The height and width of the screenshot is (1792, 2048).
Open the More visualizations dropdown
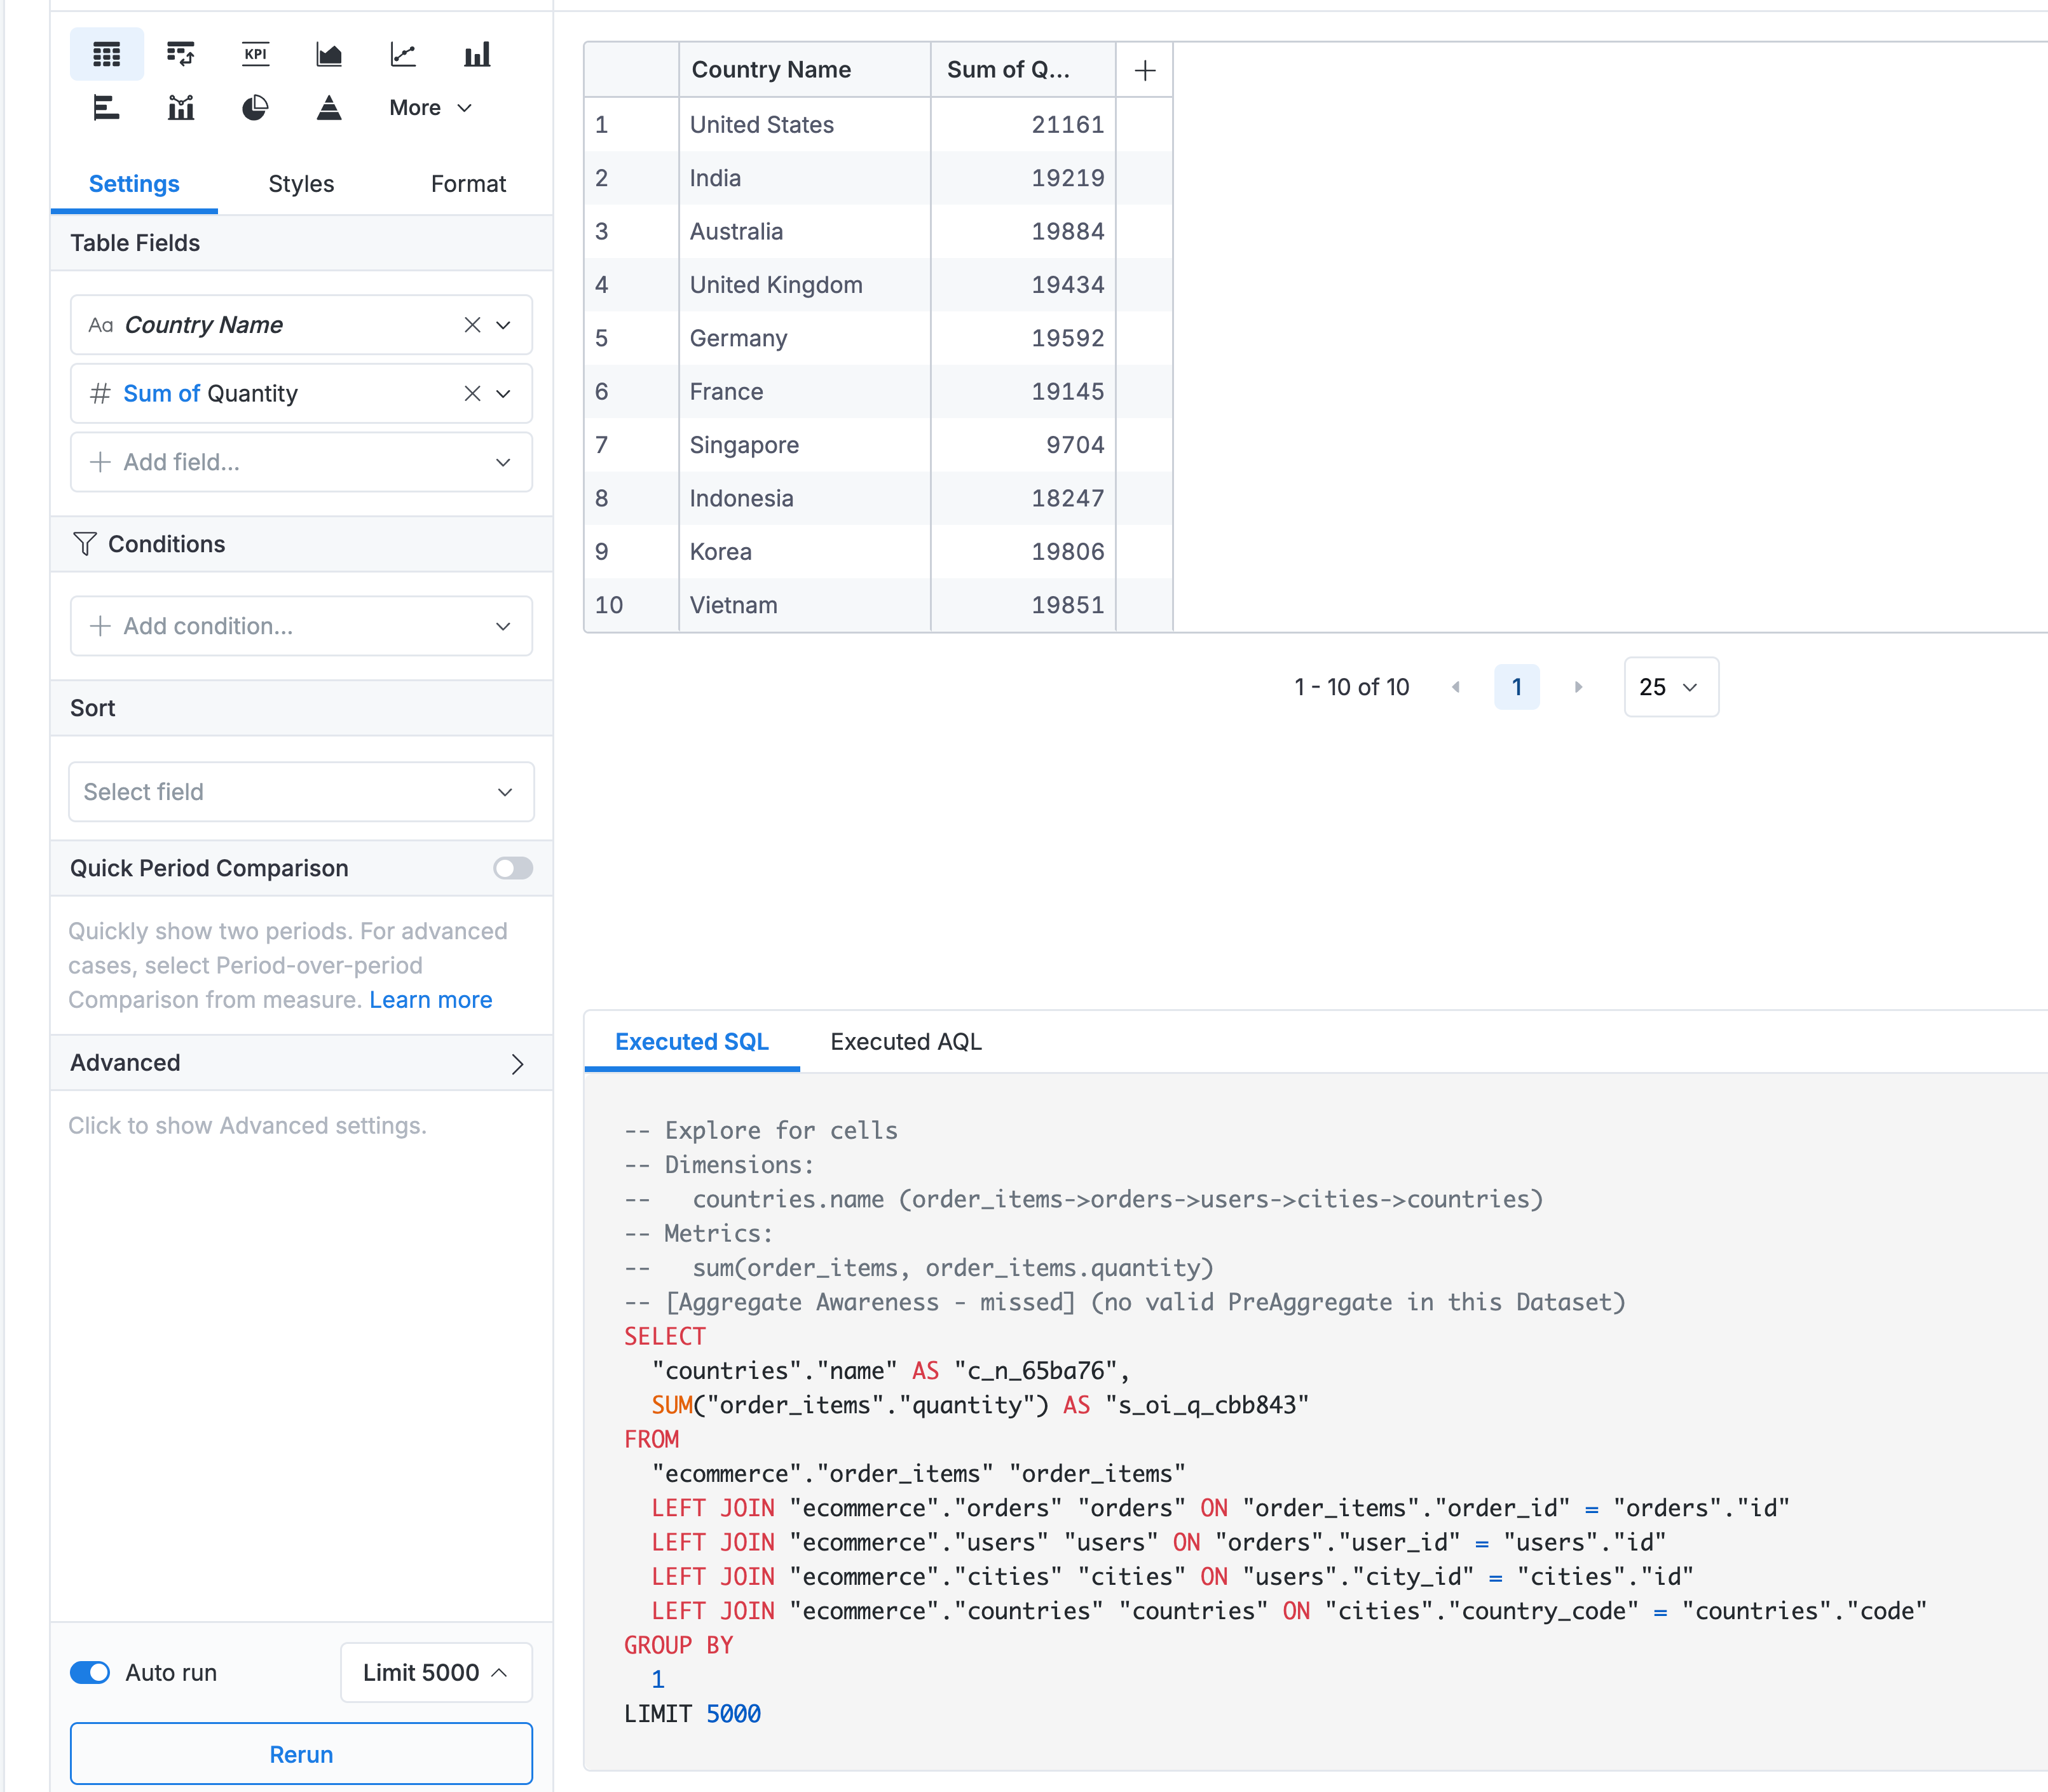(430, 108)
